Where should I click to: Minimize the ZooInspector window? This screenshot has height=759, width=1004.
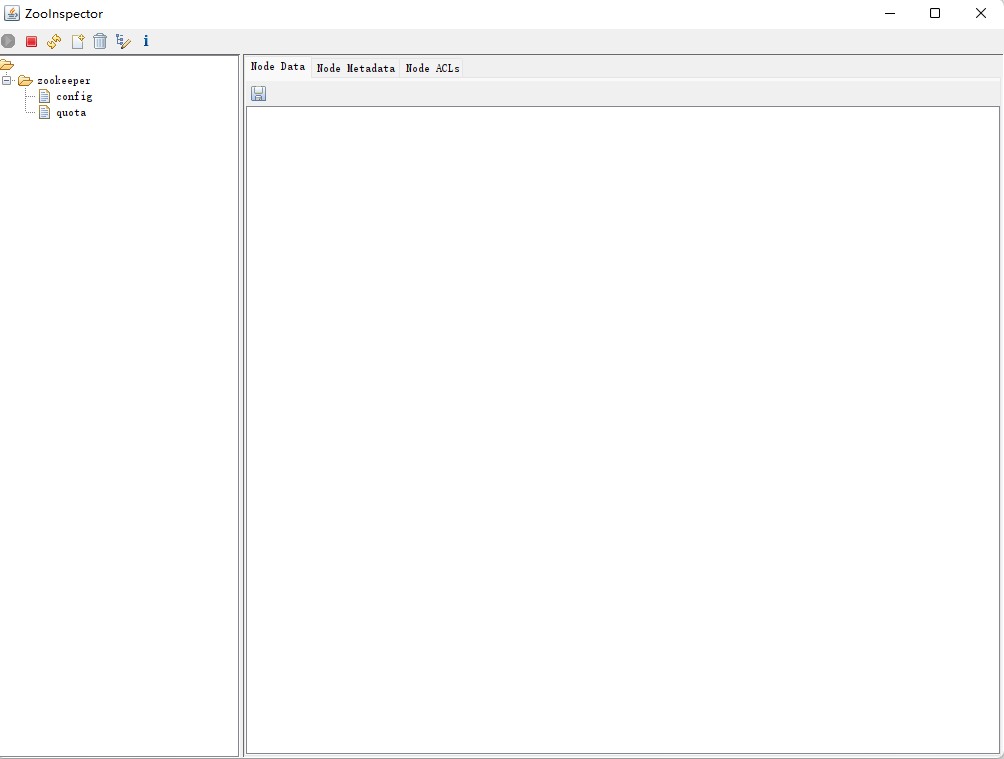[889, 13]
